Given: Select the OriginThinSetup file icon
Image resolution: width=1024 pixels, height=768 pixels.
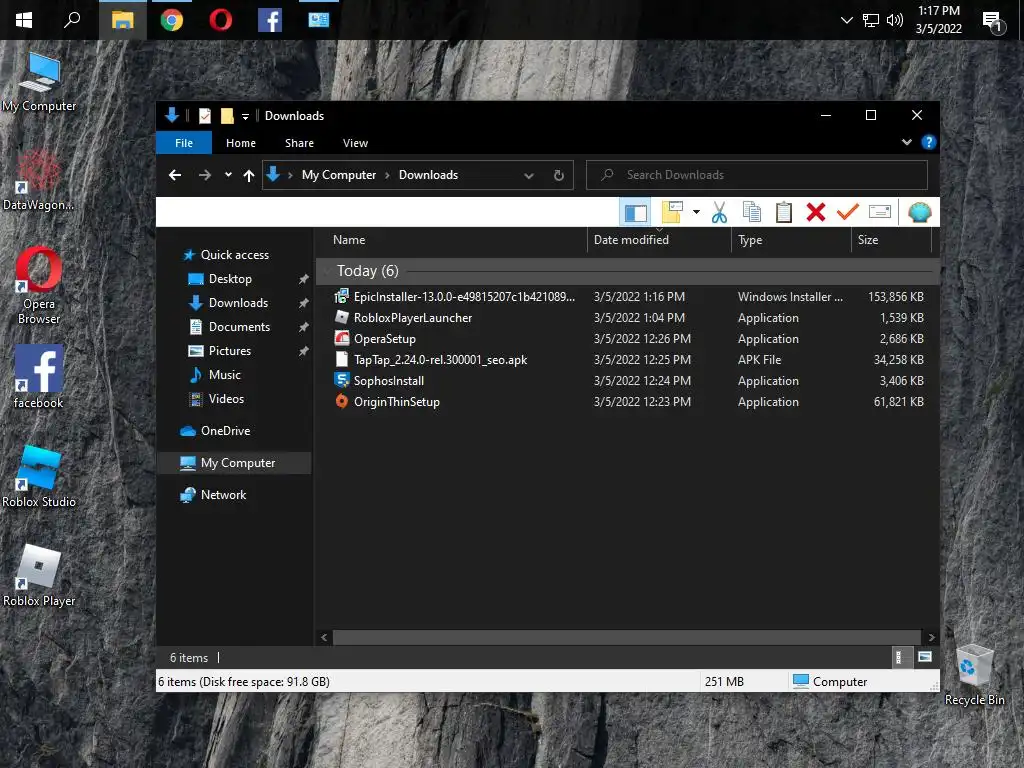Looking at the screenshot, I should click(342, 401).
